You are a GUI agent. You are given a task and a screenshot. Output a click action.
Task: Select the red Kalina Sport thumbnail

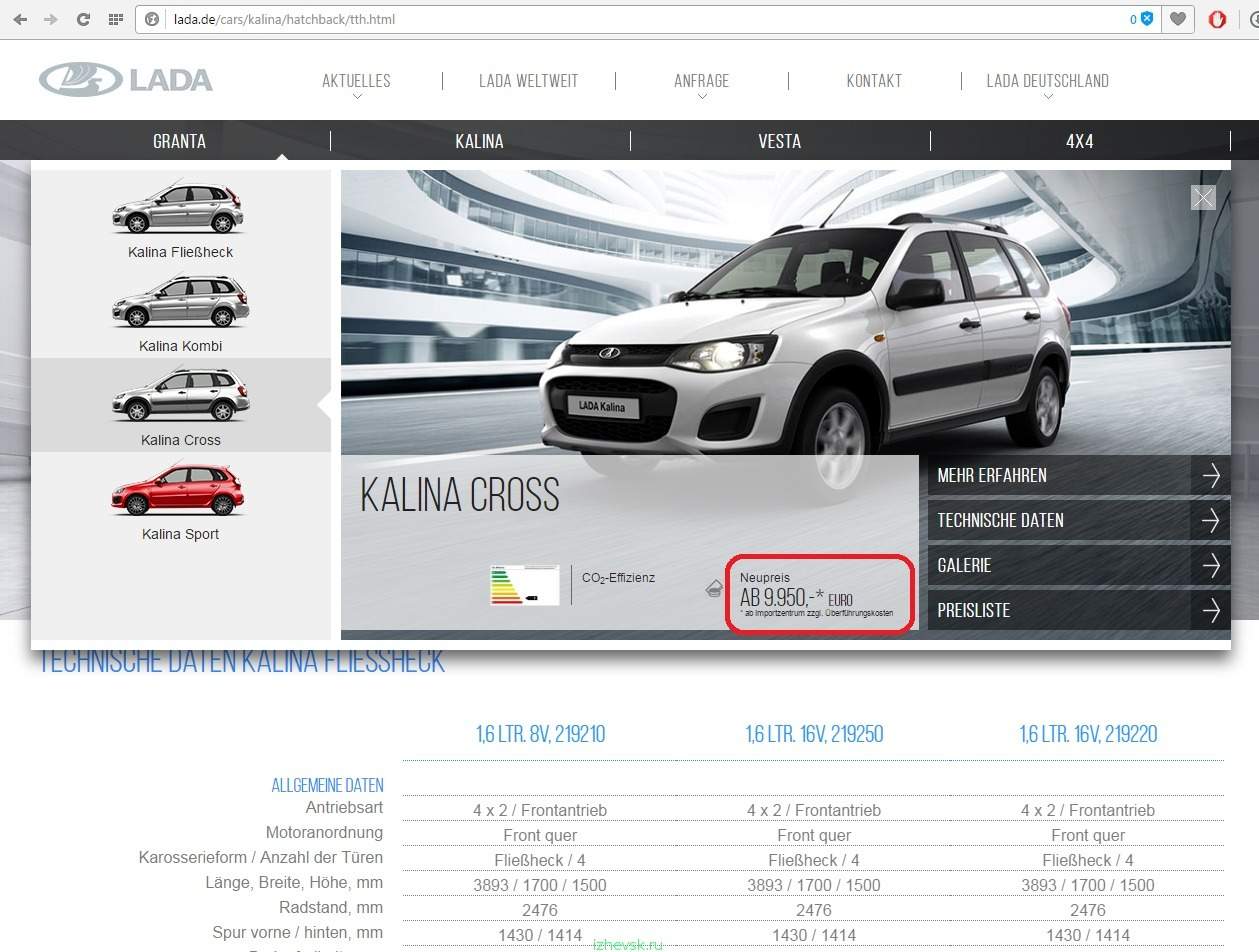[x=180, y=488]
